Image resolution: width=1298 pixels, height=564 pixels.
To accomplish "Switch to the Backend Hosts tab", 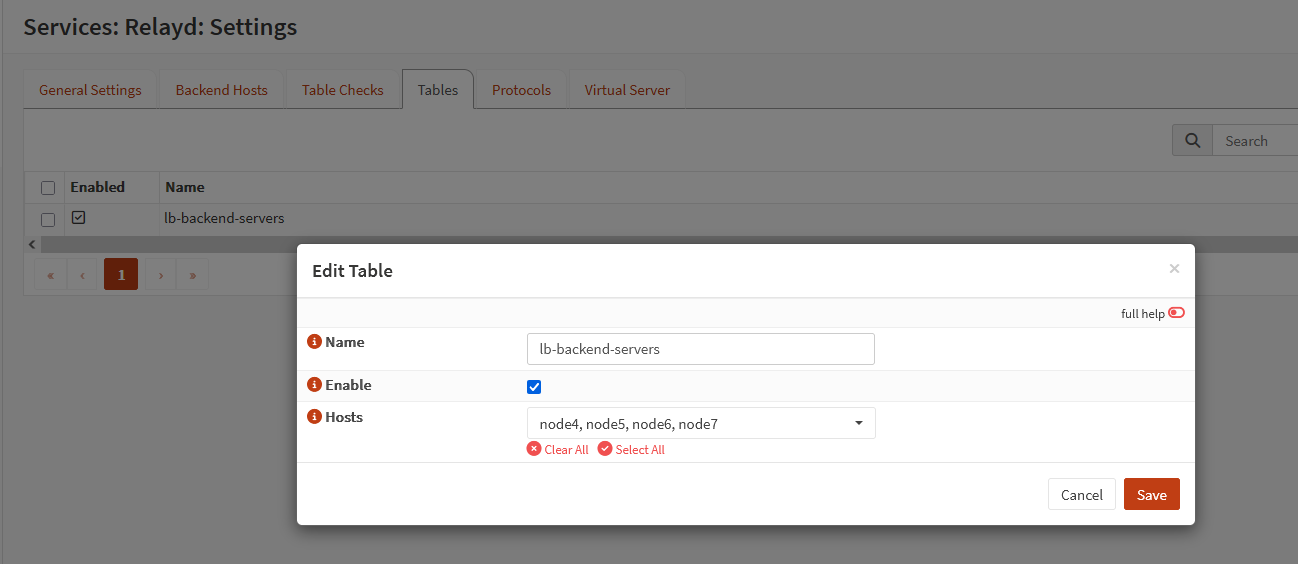I will [221, 90].
